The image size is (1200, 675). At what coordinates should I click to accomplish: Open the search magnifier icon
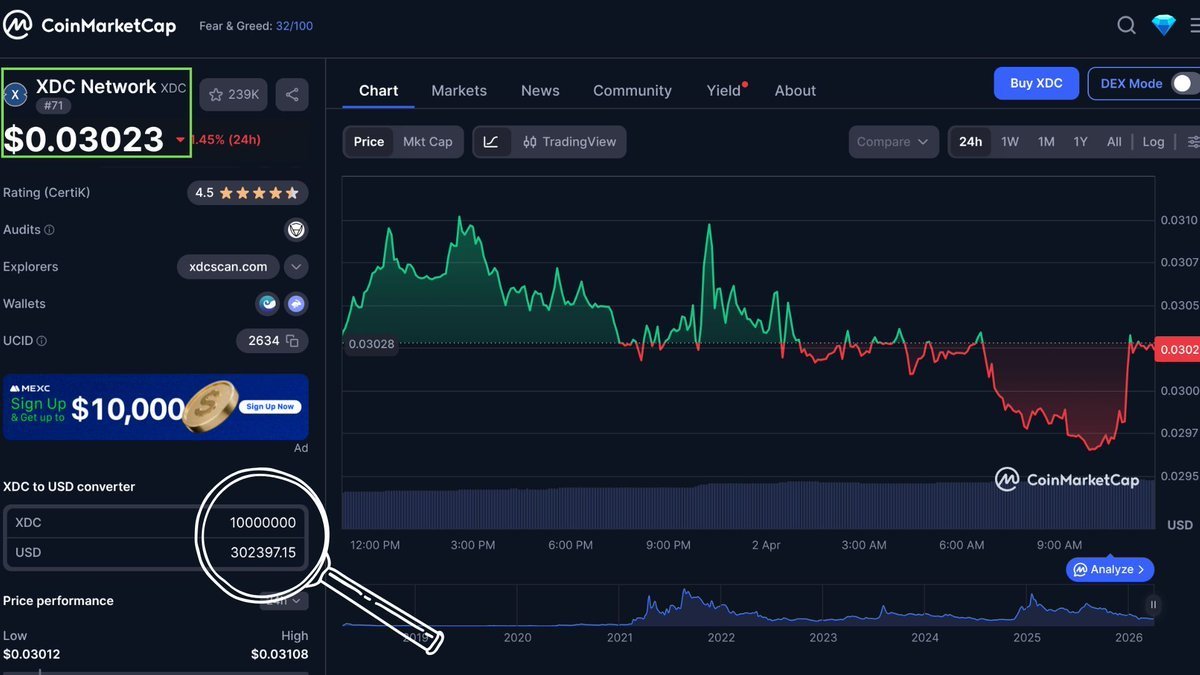click(1126, 25)
